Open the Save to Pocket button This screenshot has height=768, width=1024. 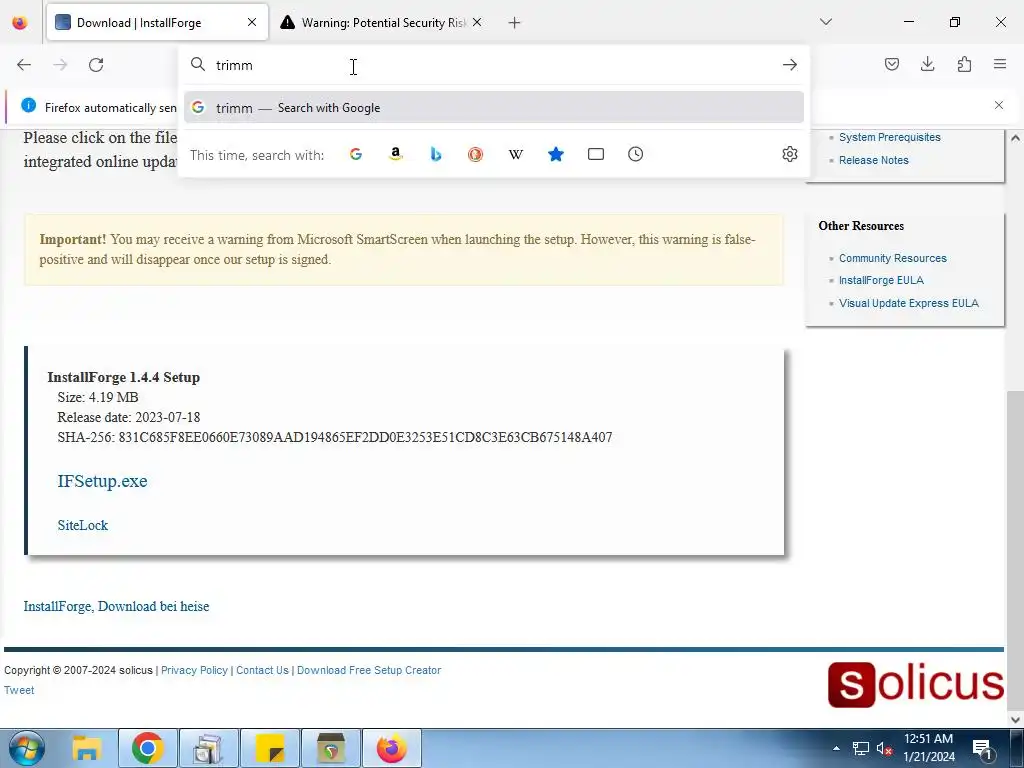point(892,64)
